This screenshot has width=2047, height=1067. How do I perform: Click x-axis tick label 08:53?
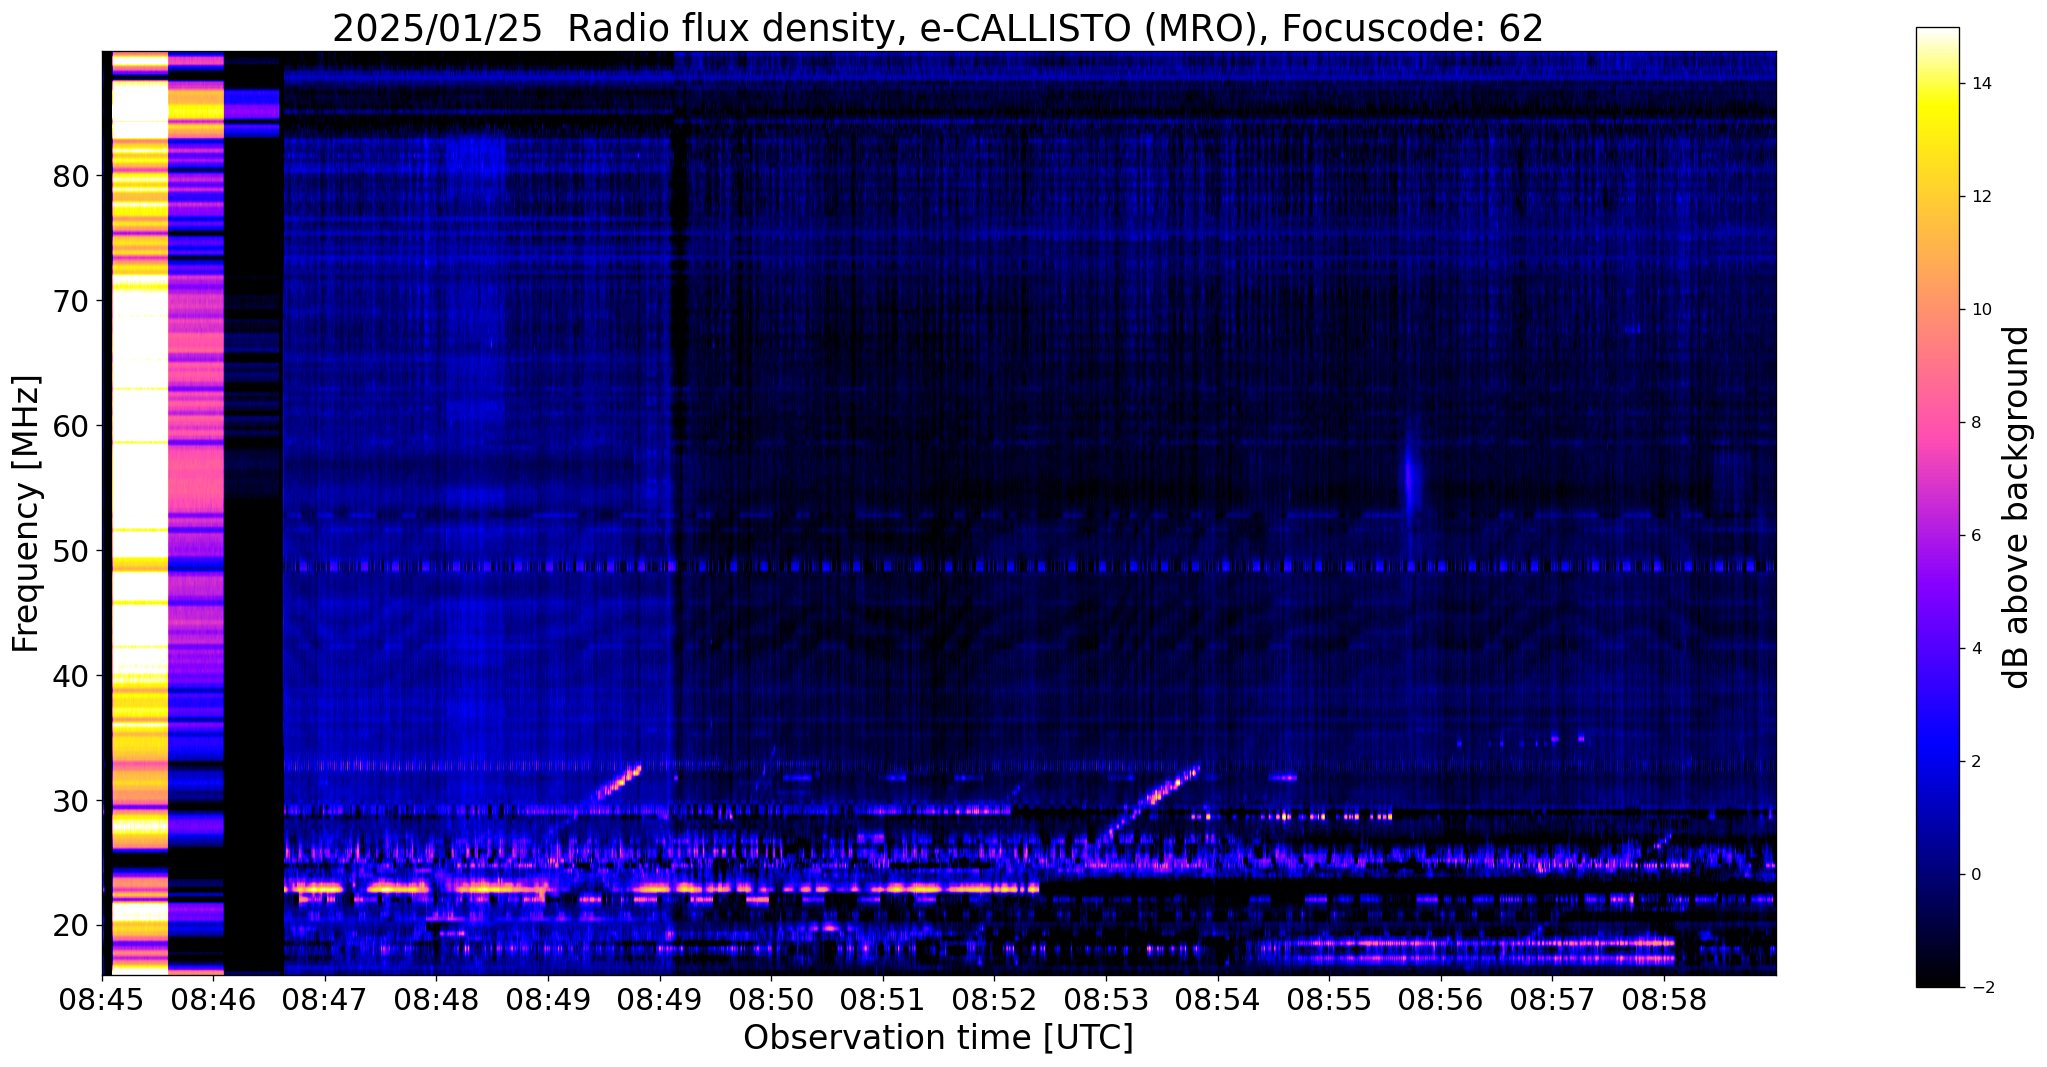[1106, 1001]
